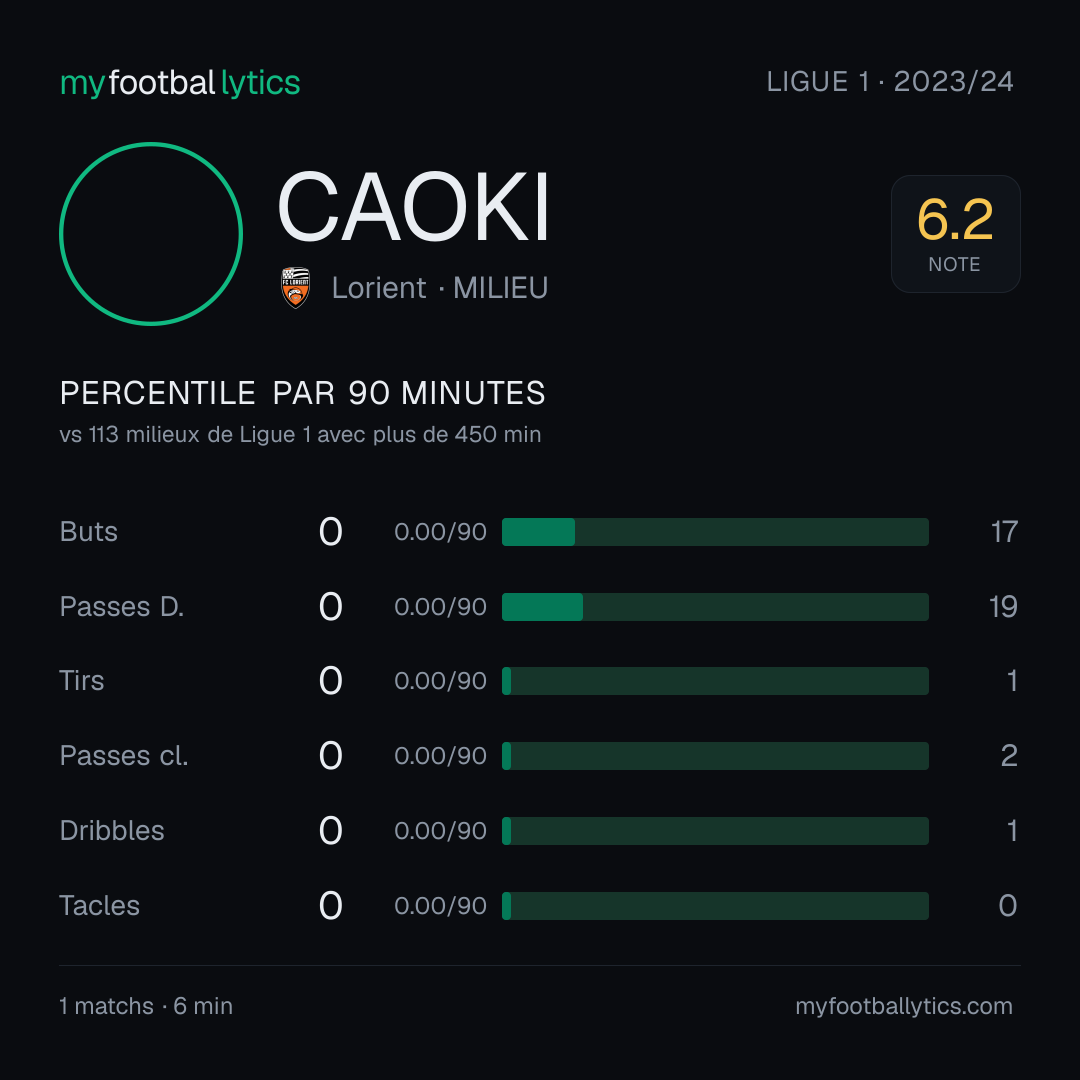Click the myfootballytics logo

pyautogui.click(x=180, y=83)
